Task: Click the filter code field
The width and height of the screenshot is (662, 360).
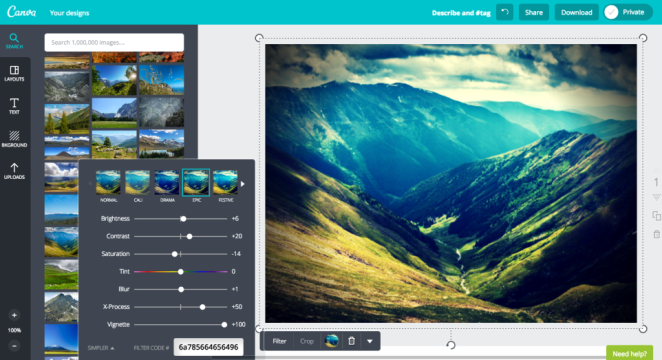Action: (209, 347)
